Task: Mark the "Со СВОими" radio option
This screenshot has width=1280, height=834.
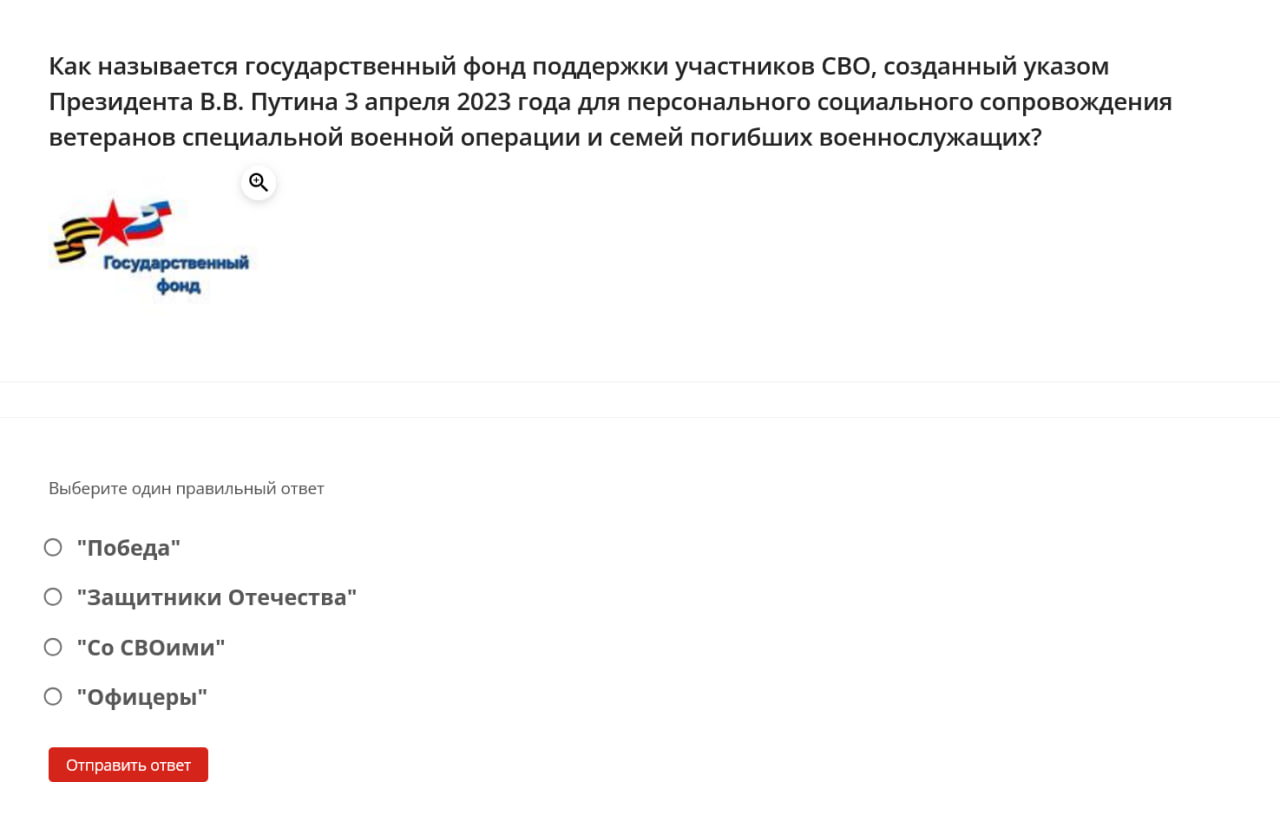Action: [53, 647]
